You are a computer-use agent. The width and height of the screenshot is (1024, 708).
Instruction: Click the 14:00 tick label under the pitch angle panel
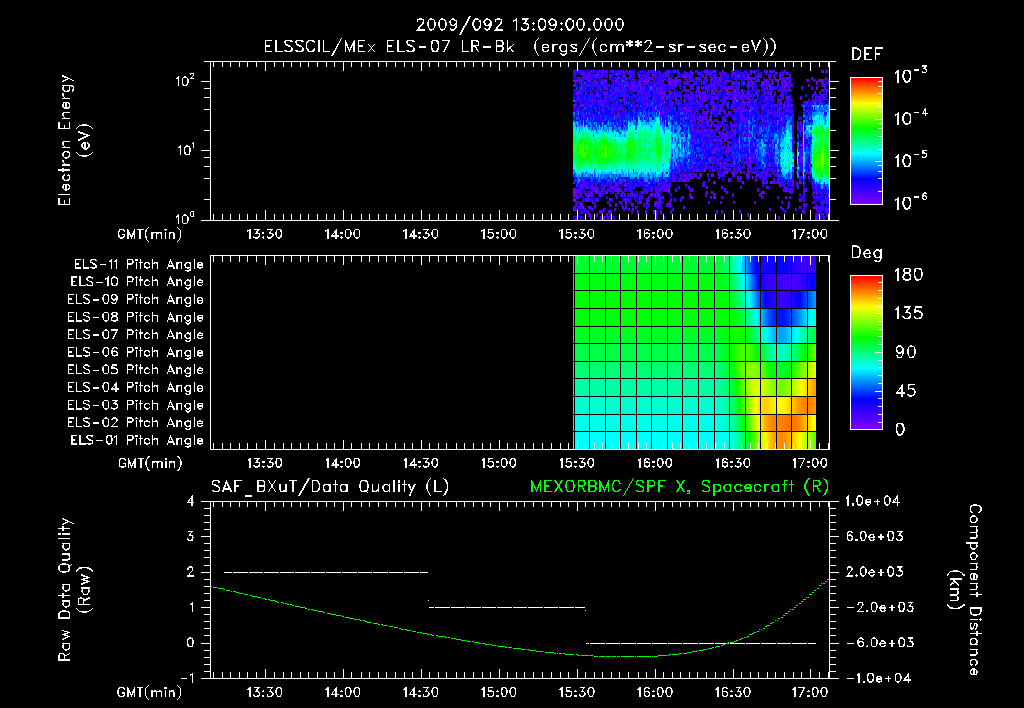click(x=342, y=464)
